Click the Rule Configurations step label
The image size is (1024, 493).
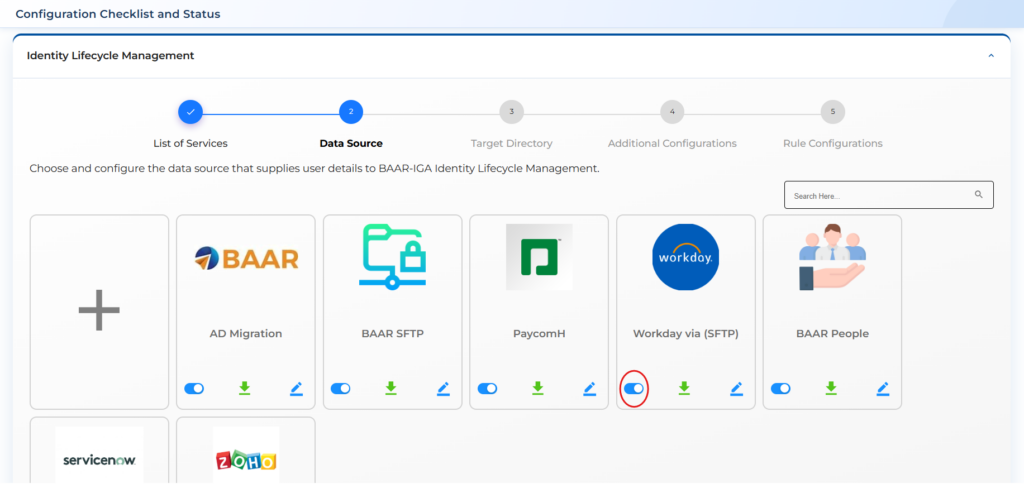(x=833, y=144)
